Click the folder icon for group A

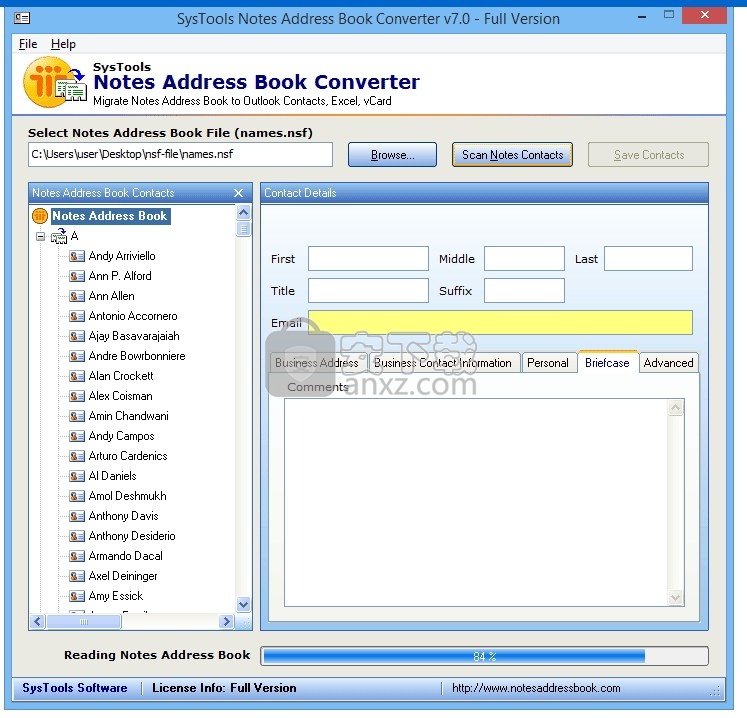tap(59, 236)
